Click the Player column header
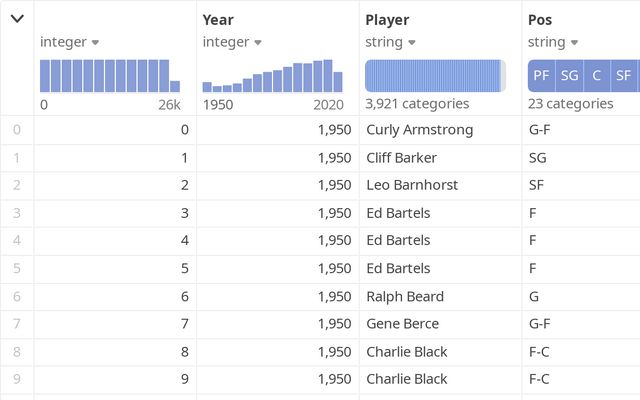 click(x=387, y=19)
